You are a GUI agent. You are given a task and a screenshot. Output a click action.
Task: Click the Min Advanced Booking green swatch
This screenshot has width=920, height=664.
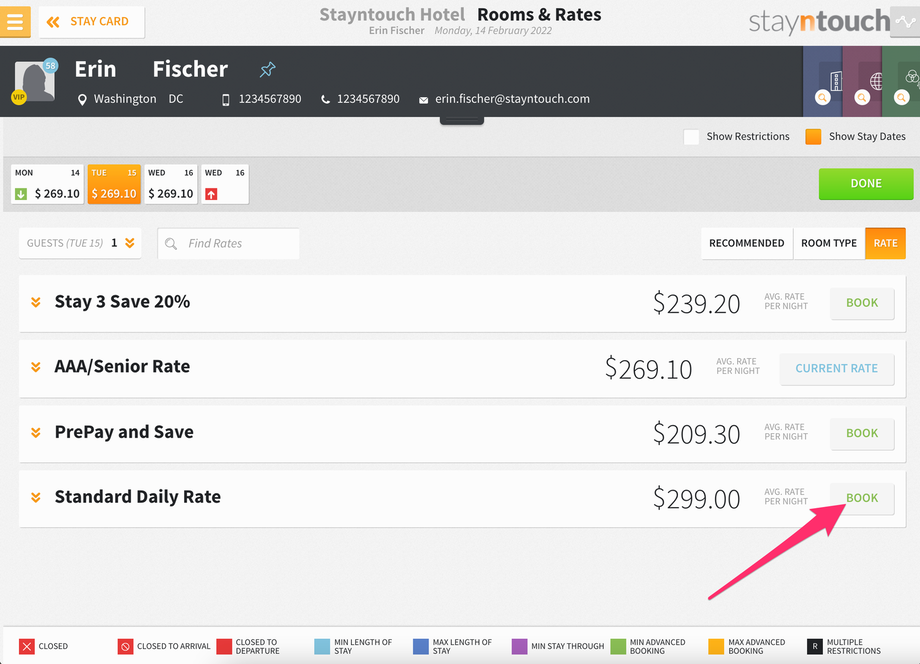(618, 646)
